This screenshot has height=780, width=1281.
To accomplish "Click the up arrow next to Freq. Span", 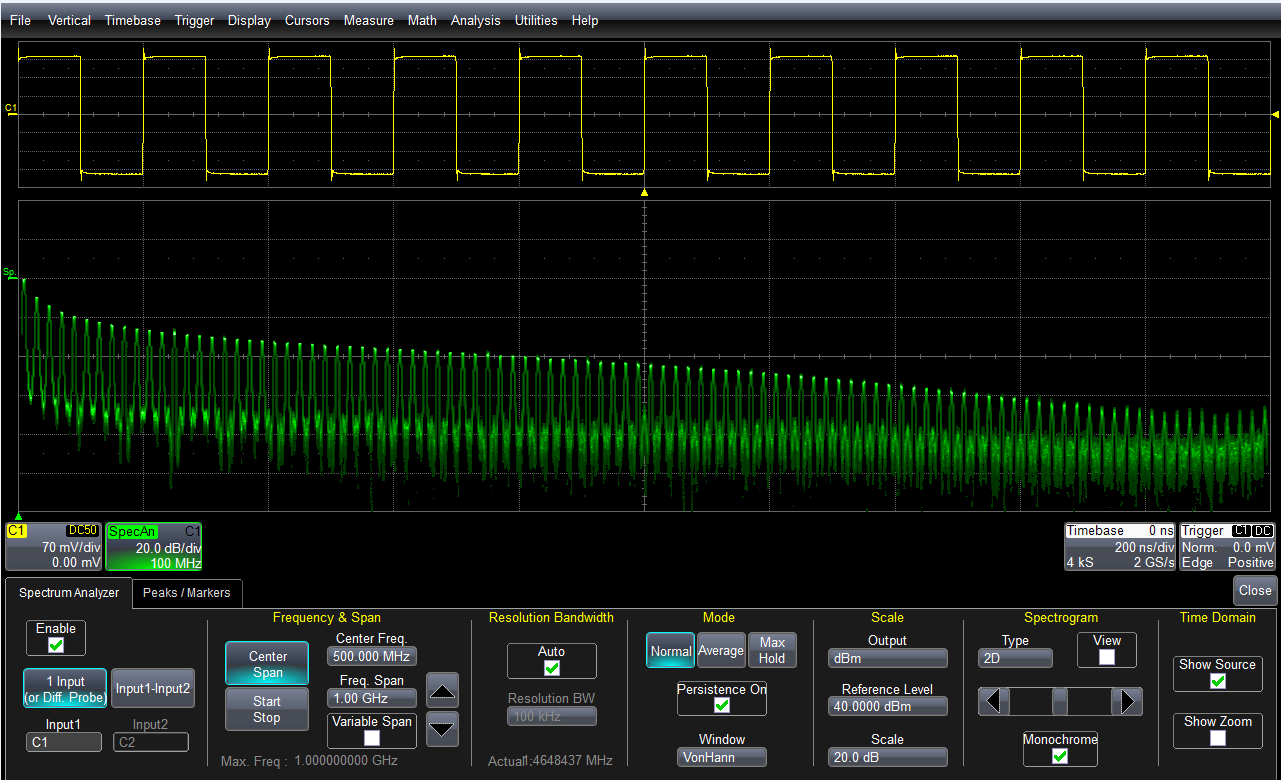I will point(442,689).
